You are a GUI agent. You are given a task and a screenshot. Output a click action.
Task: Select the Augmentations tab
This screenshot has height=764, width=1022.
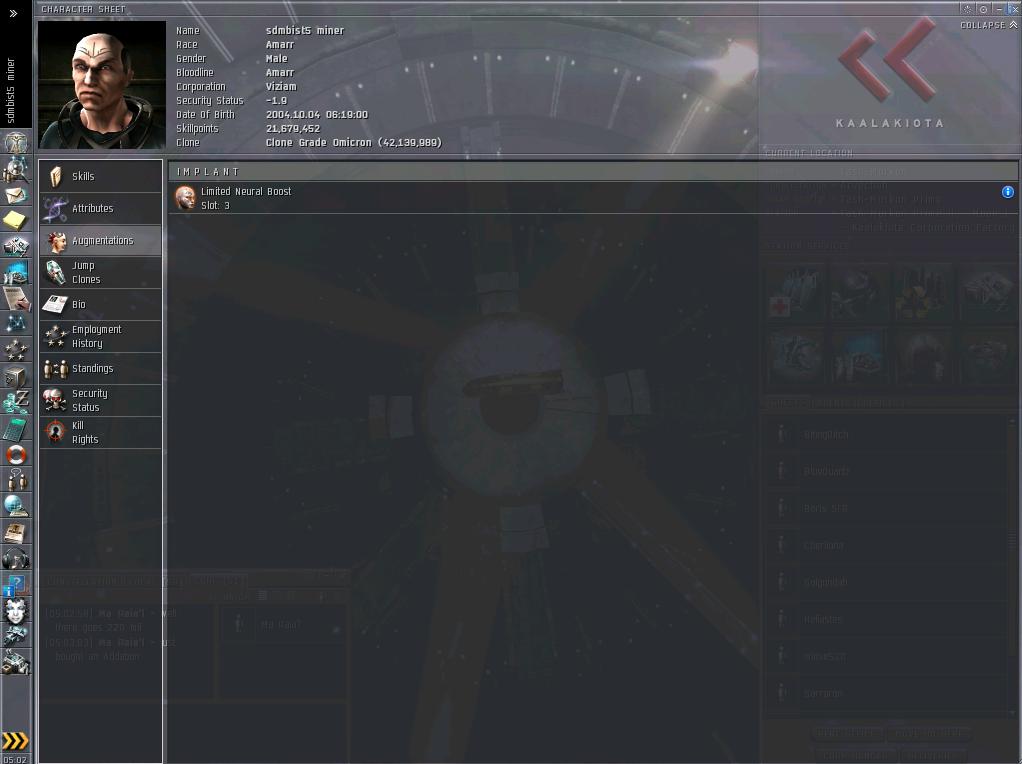[100, 241]
